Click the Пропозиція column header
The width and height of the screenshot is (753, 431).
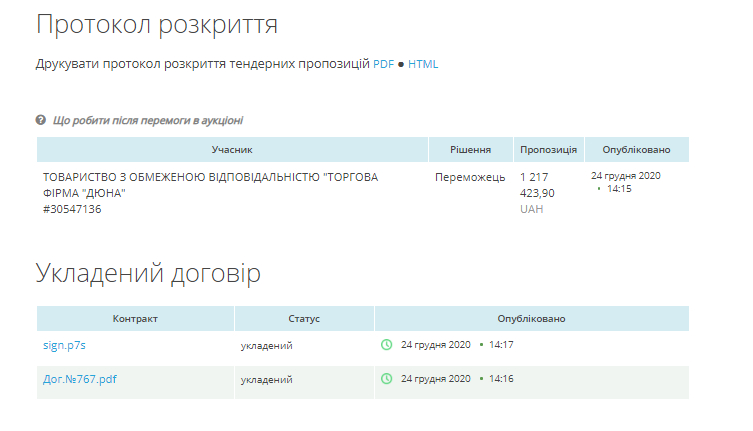(x=548, y=150)
